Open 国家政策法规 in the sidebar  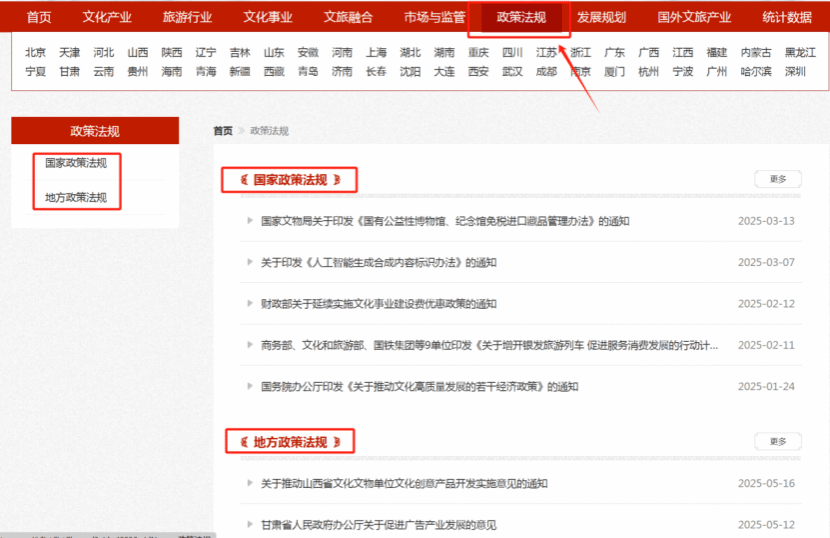pos(76,162)
